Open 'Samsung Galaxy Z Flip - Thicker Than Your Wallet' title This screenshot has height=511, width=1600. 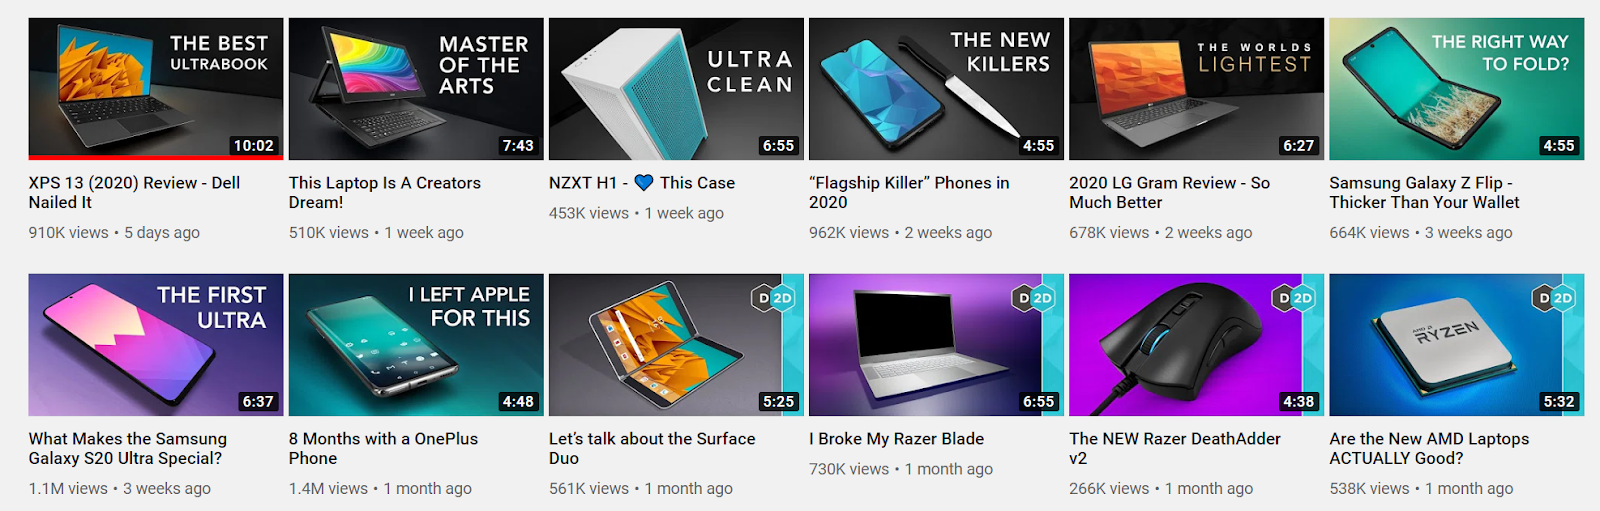[x=1424, y=192]
